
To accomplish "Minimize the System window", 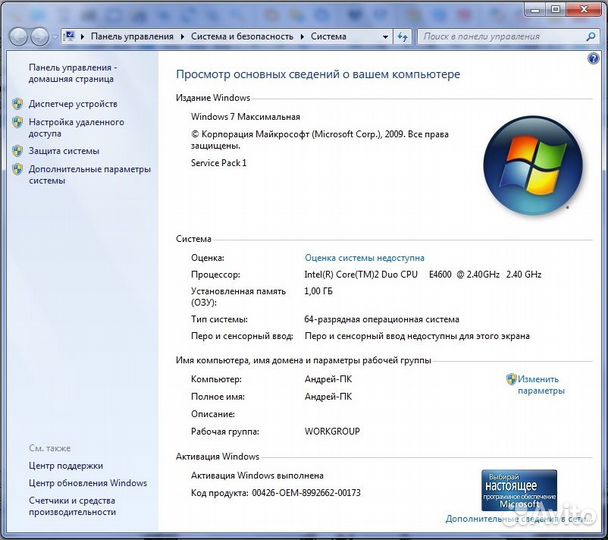I will click(535, 9).
